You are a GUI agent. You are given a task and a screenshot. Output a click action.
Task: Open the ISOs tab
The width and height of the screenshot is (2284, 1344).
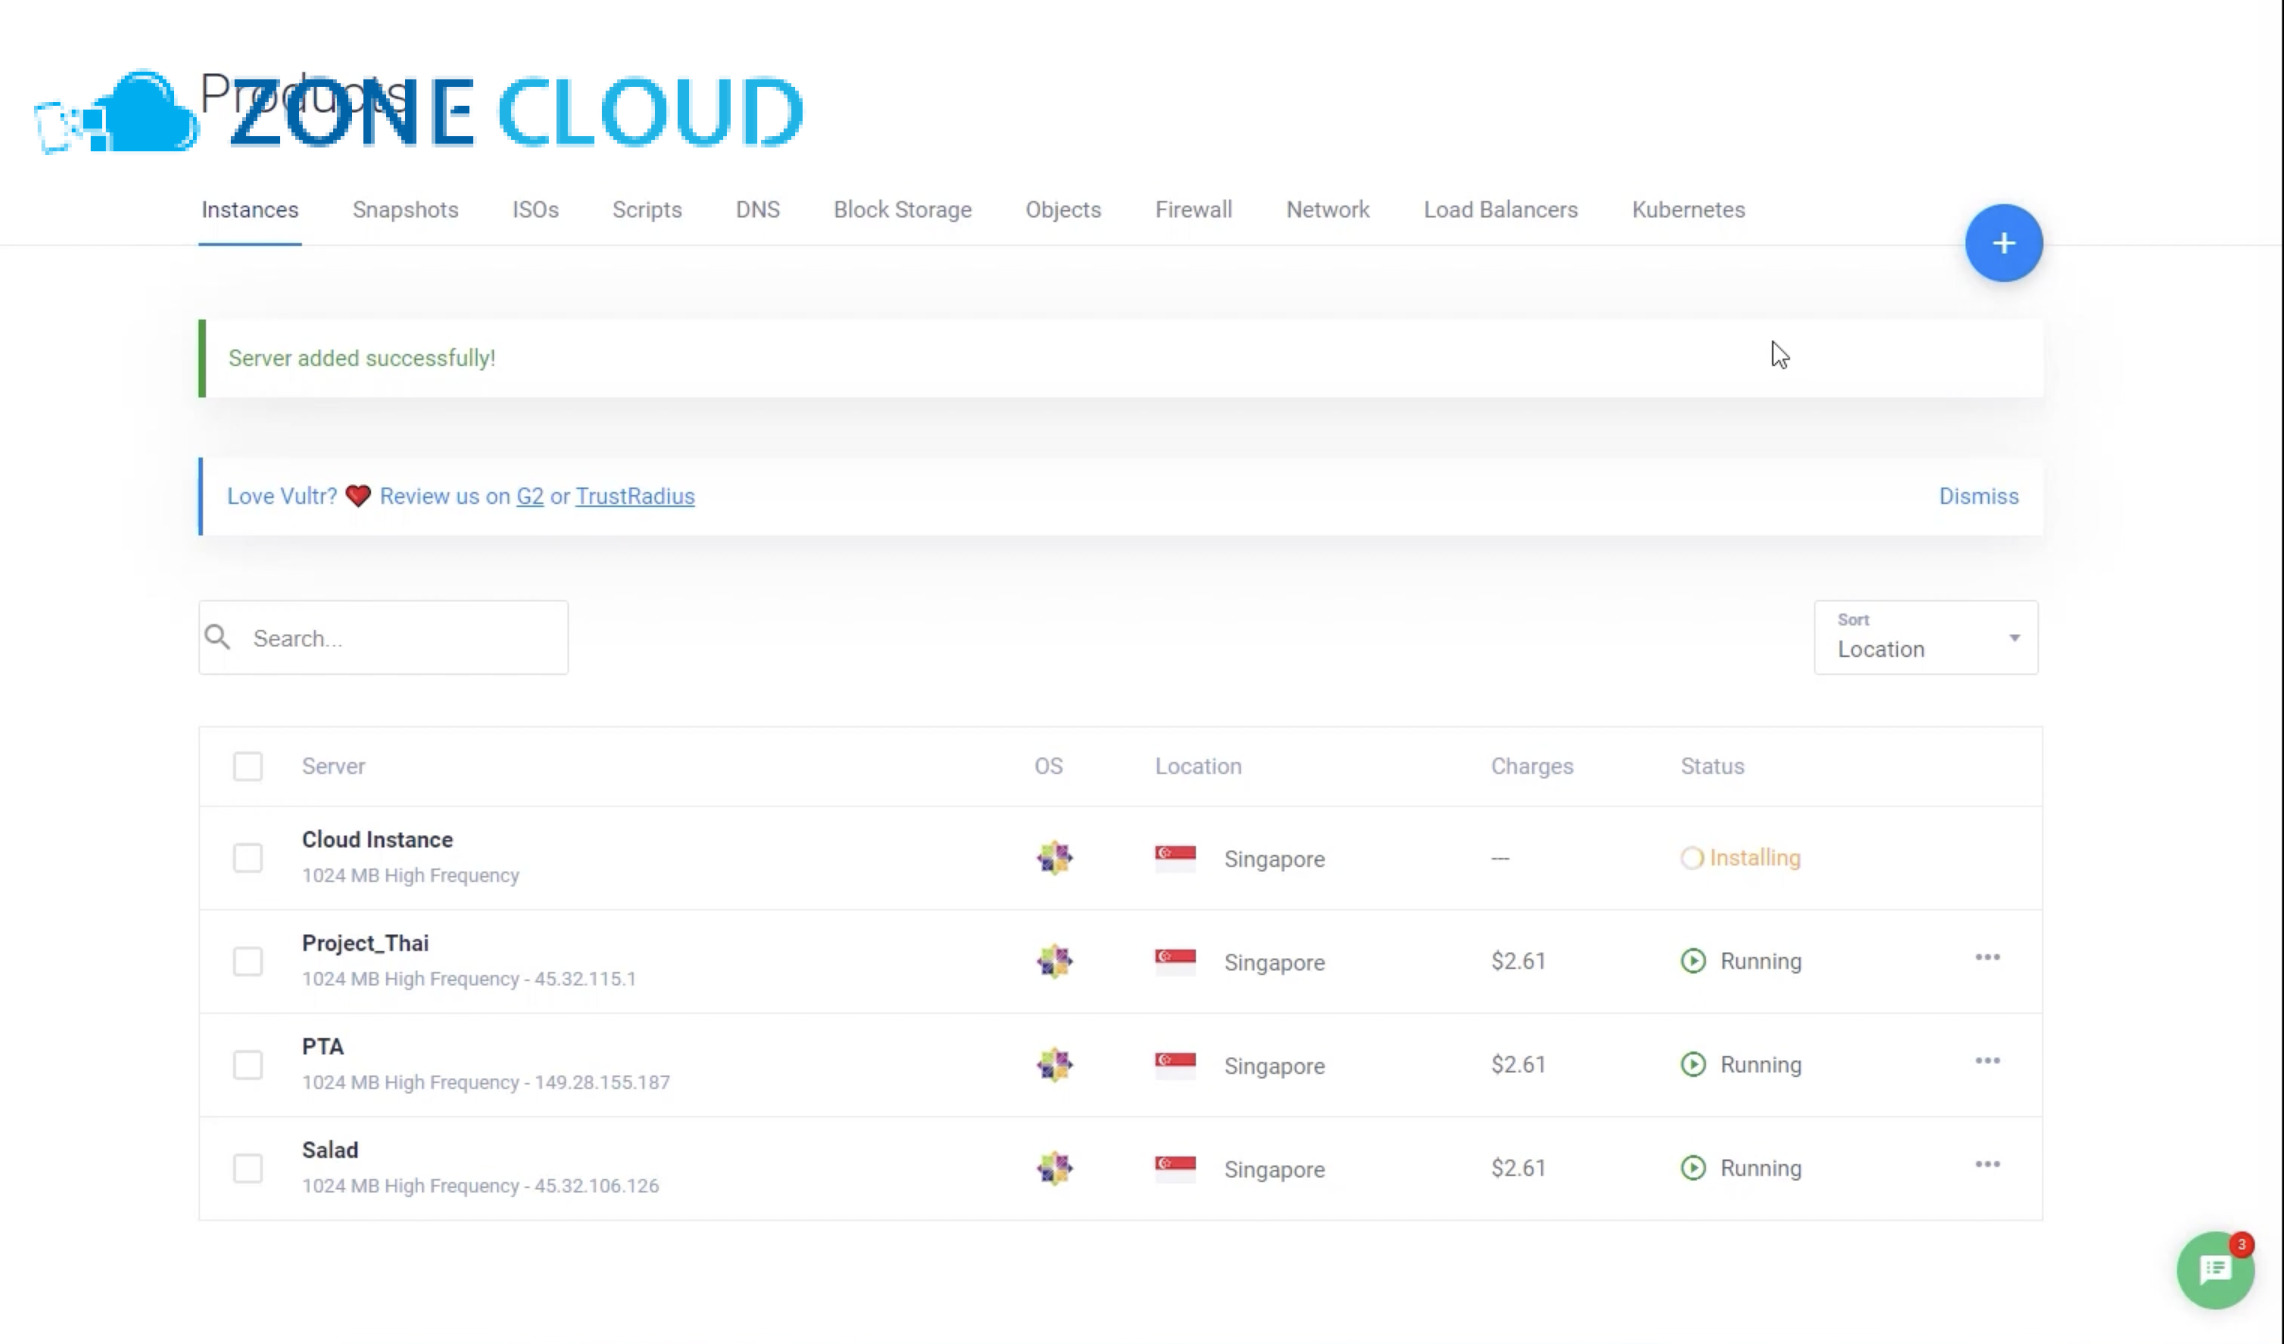click(x=535, y=210)
